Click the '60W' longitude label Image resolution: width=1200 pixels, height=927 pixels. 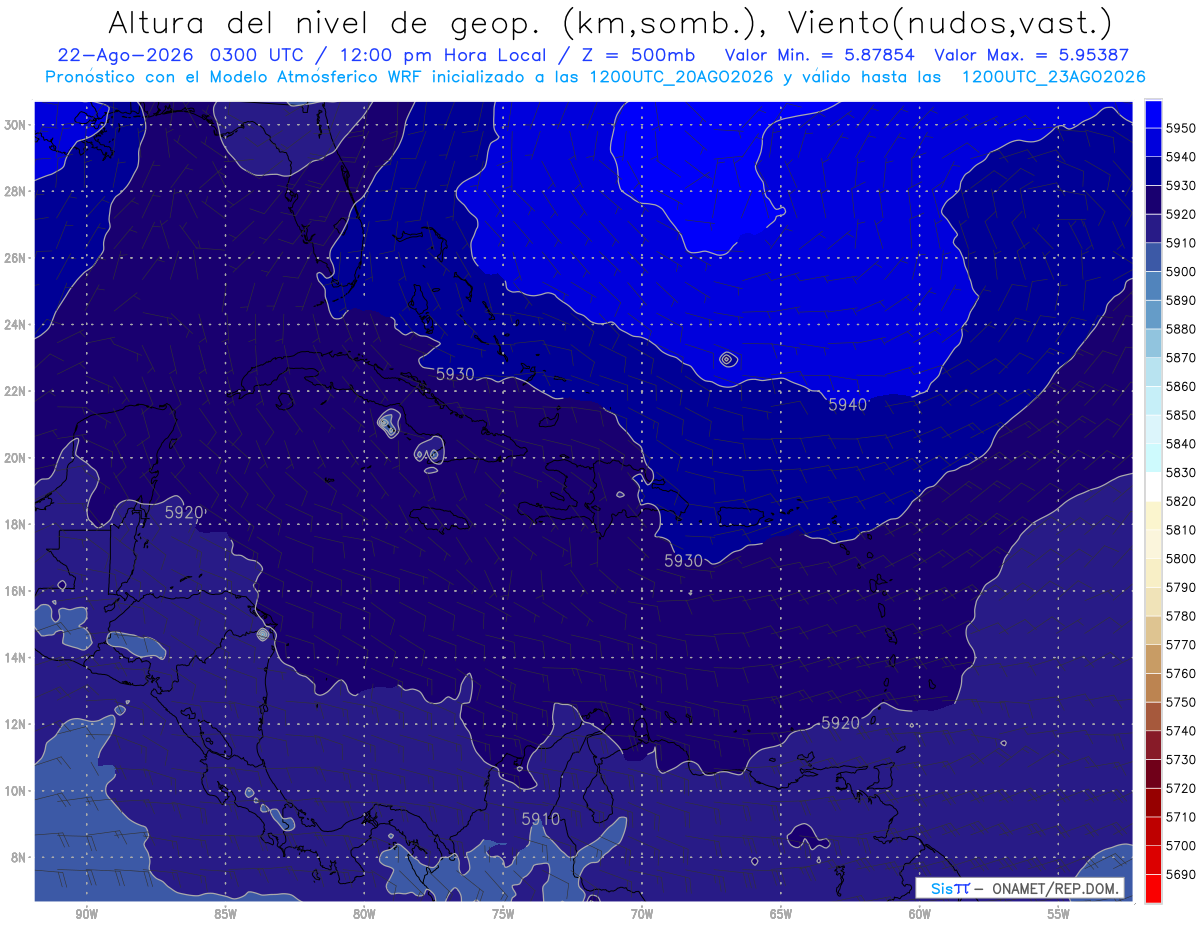920,913
